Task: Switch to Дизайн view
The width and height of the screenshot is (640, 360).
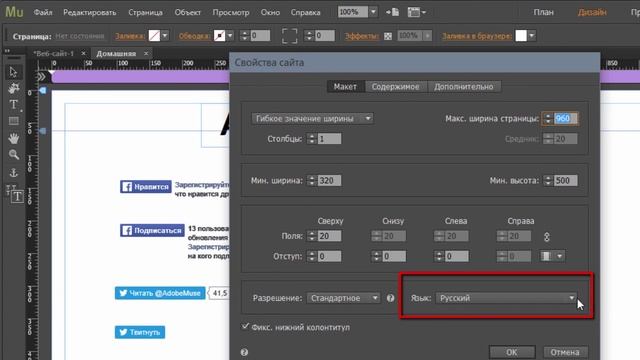Action: coord(592,12)
